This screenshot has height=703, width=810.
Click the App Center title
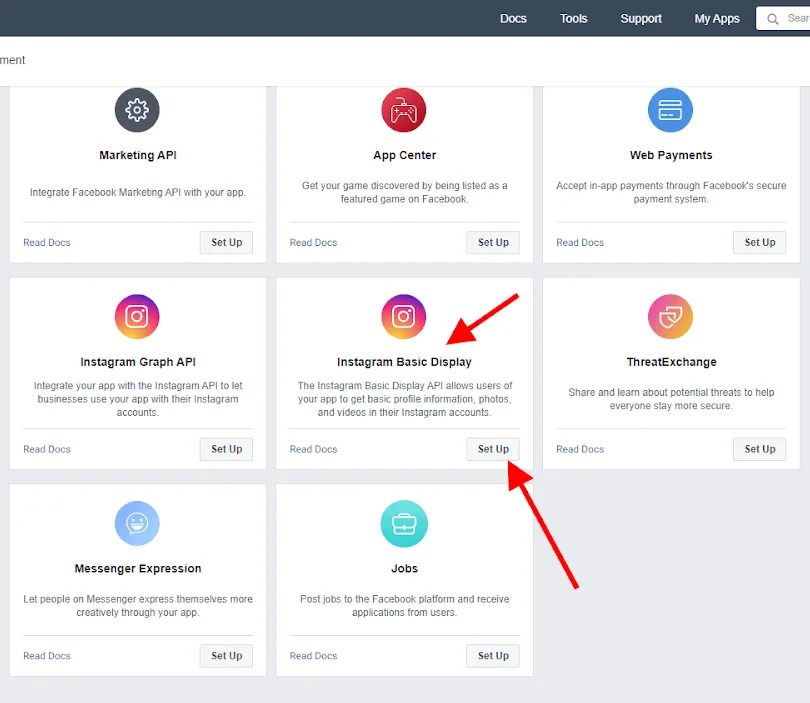(x=404, y=155)
